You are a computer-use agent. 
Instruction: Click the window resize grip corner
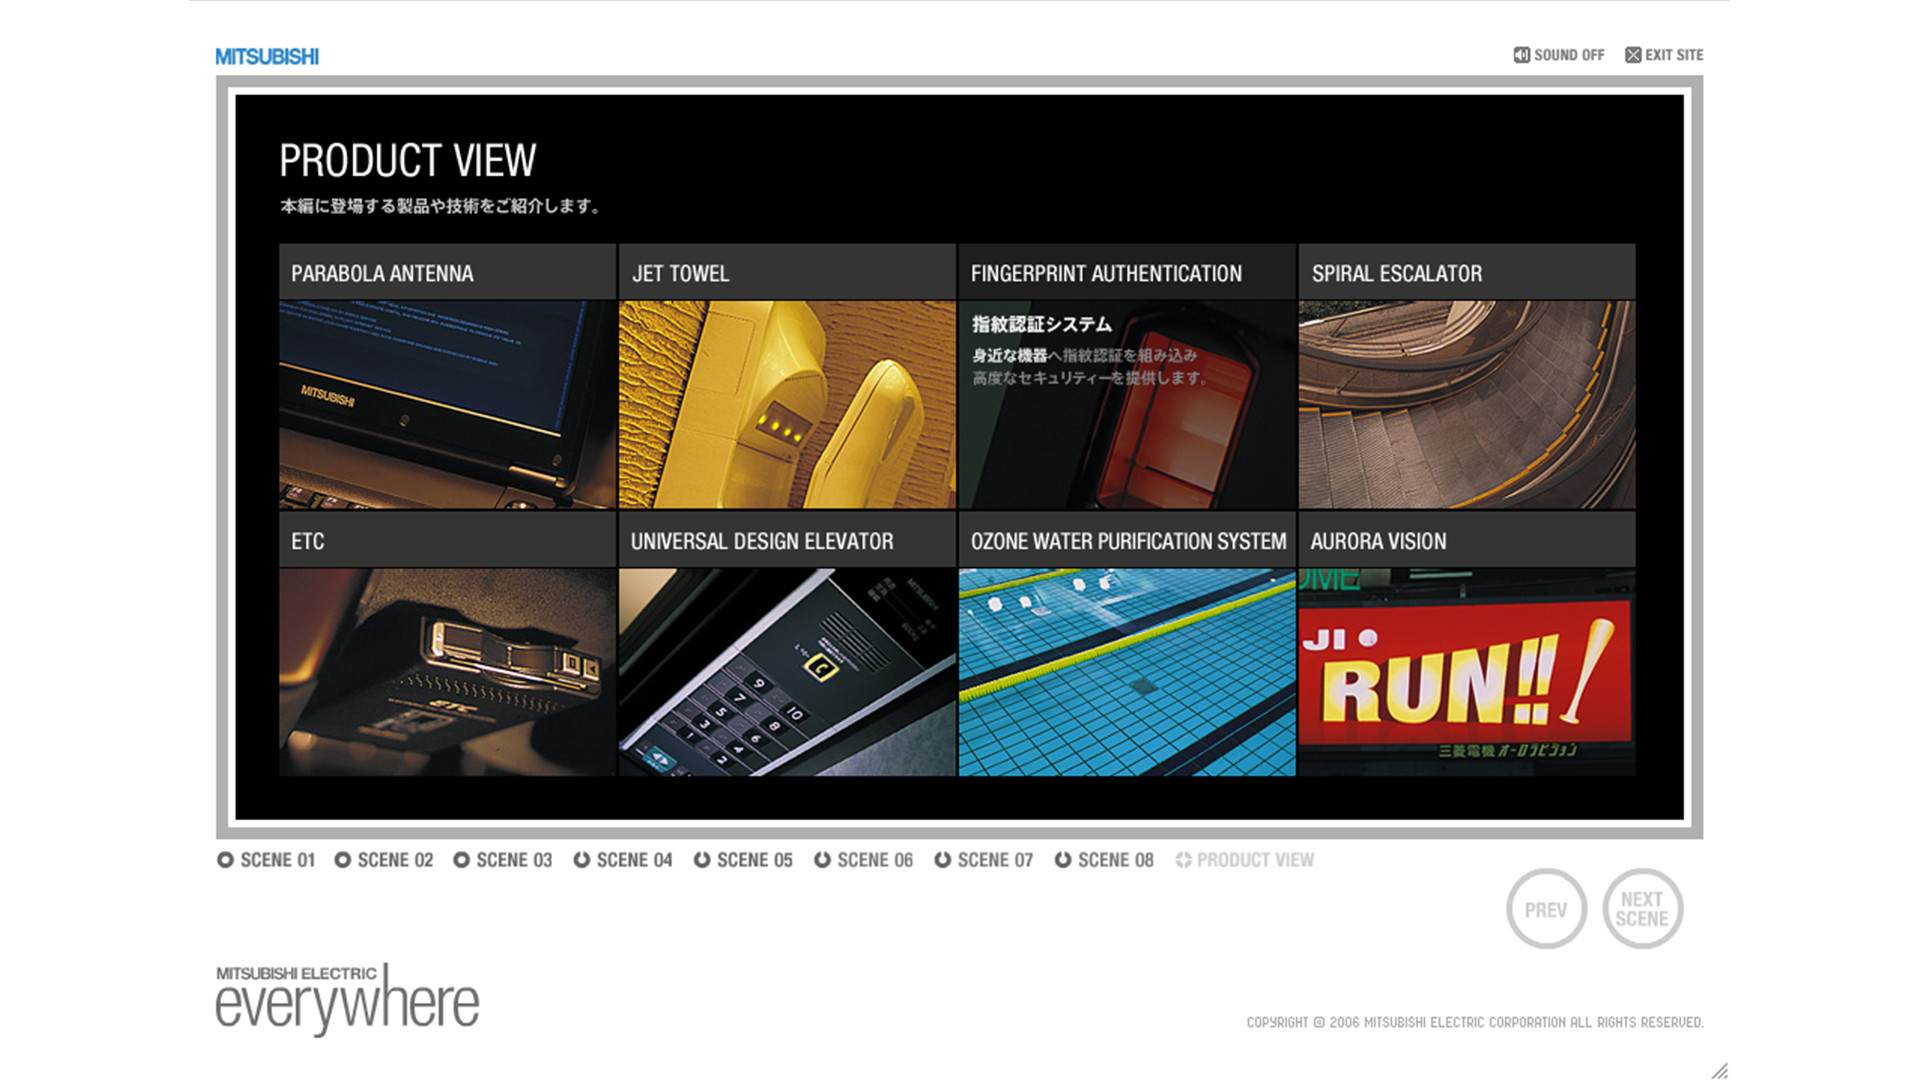[1719, 1070]
